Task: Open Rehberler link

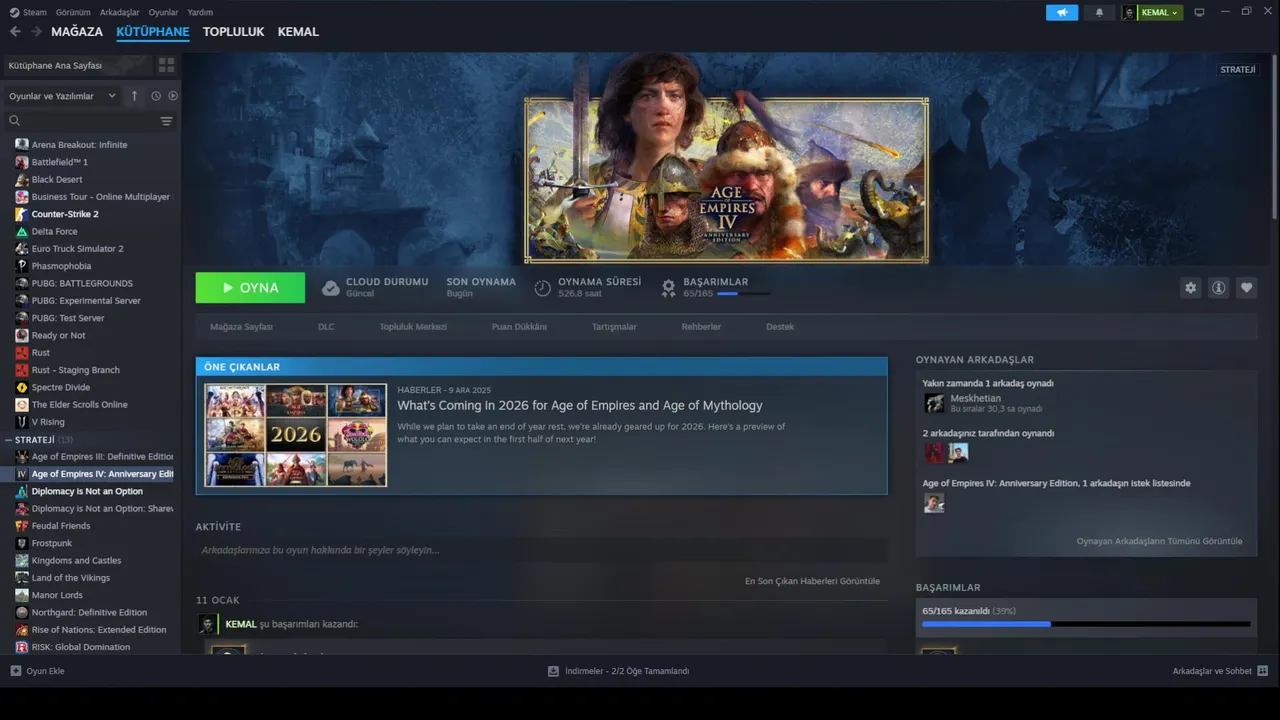Action: pos(701,327)
